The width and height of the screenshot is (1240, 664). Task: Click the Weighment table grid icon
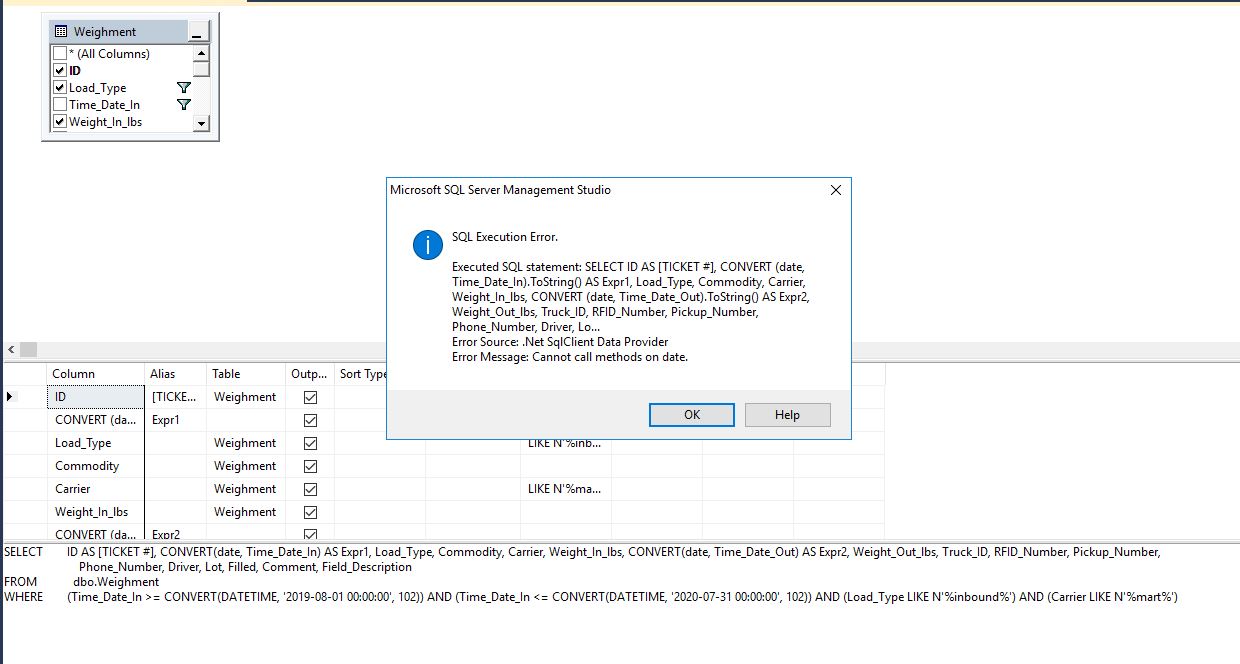click(x=61, y=32)
